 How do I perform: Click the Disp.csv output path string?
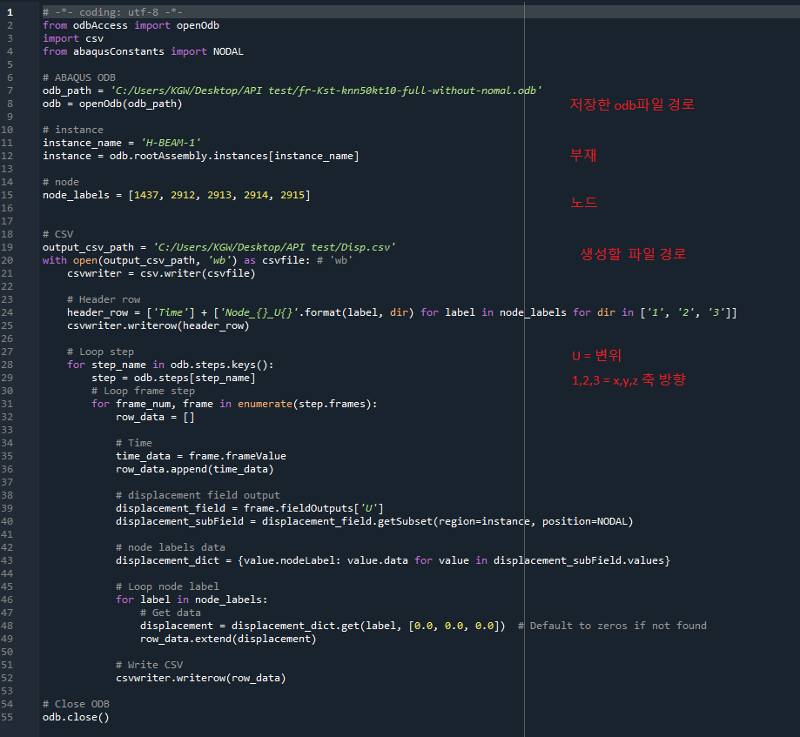coord(274,247)
